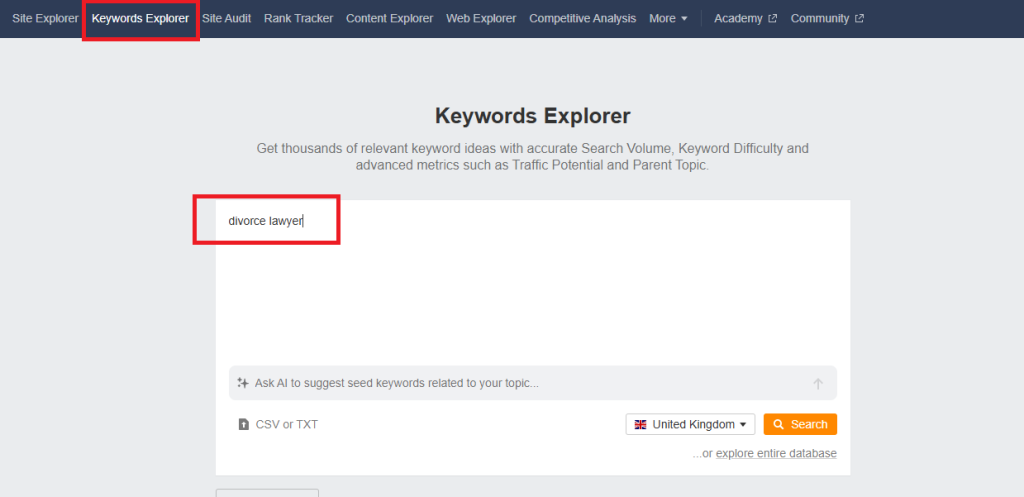The height and width of the screenshot is (497, 1024).
Task: Click the magnifier icon on Search button
Action: pyautogui.click(x=778, y=424)
